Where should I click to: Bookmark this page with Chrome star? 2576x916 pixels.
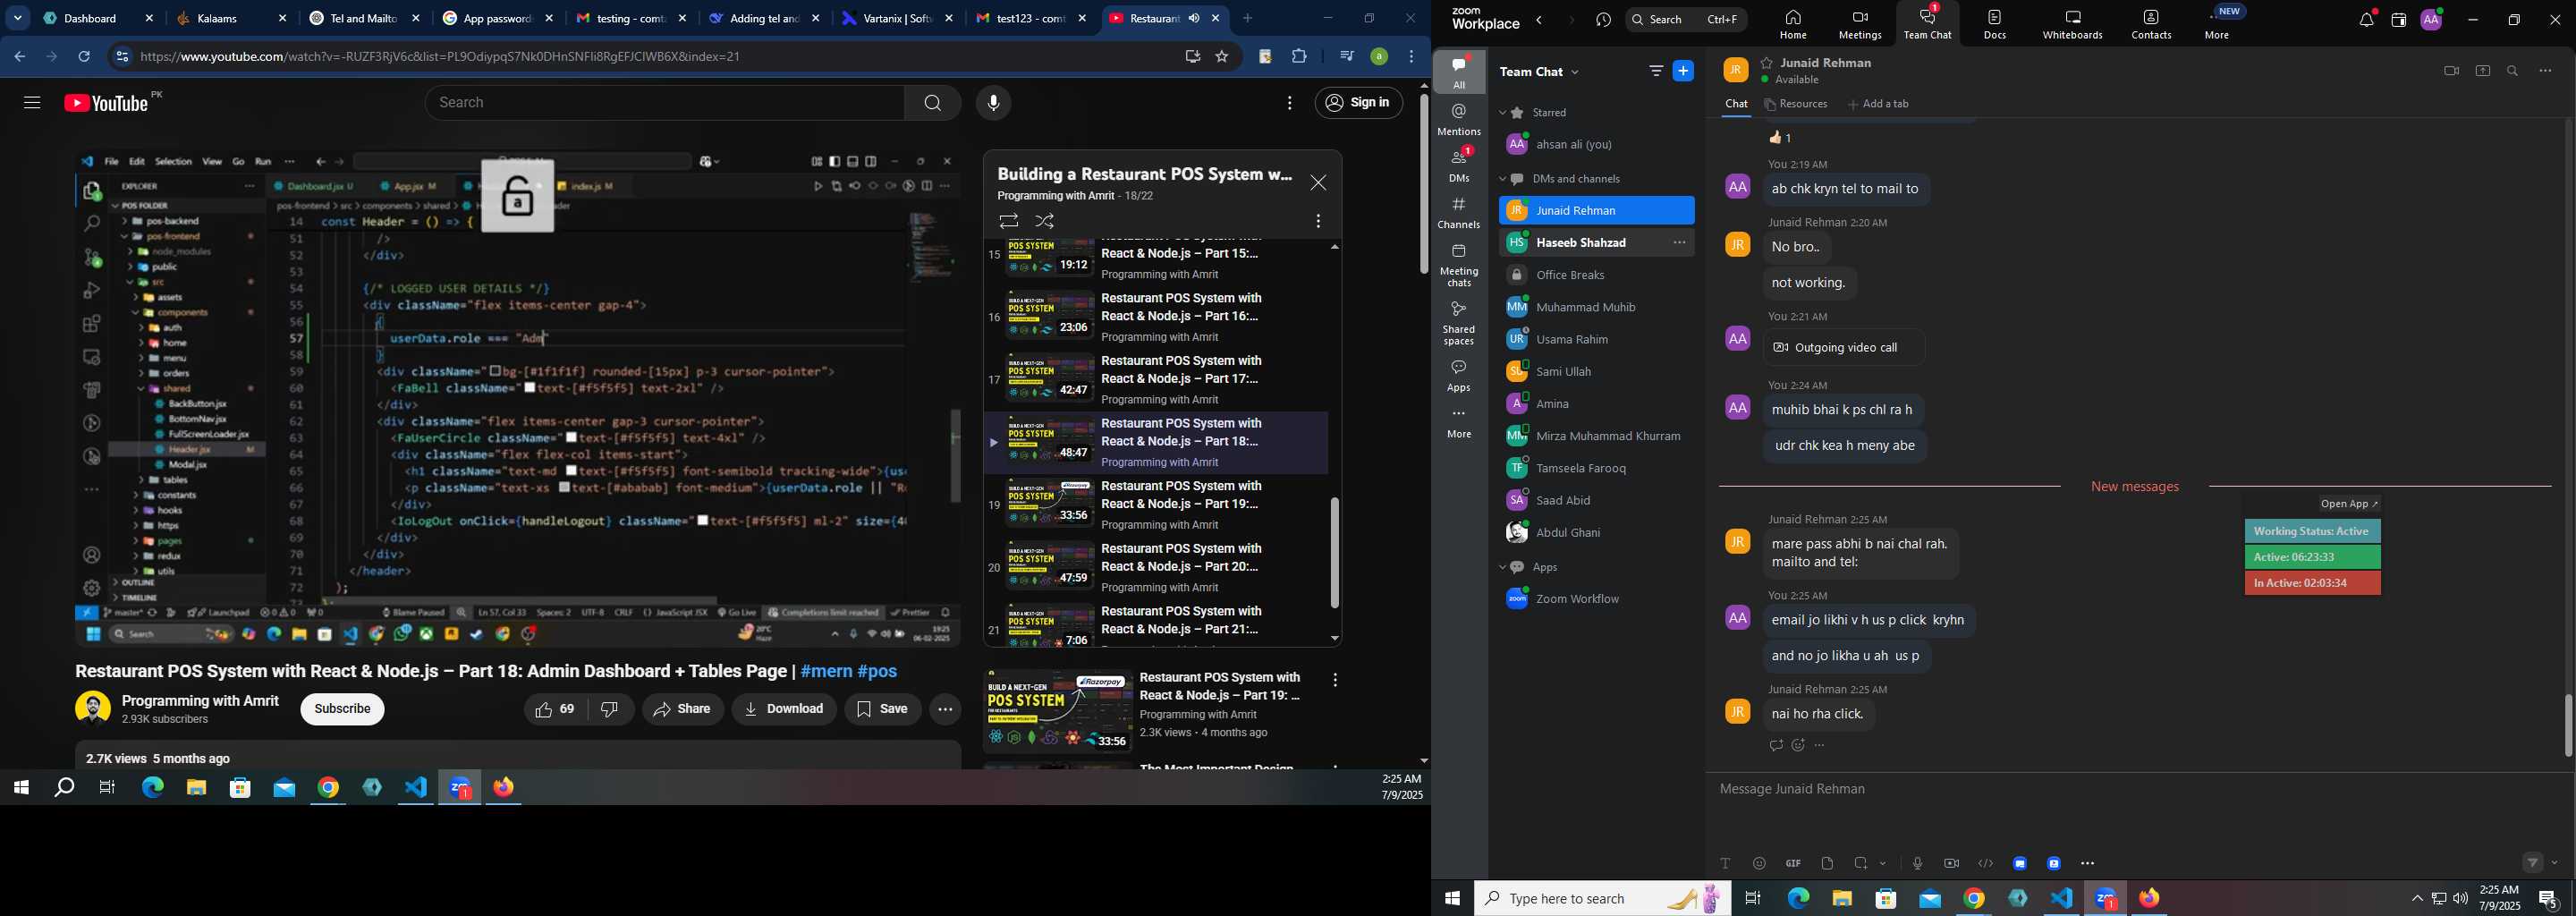[1221, 57]
